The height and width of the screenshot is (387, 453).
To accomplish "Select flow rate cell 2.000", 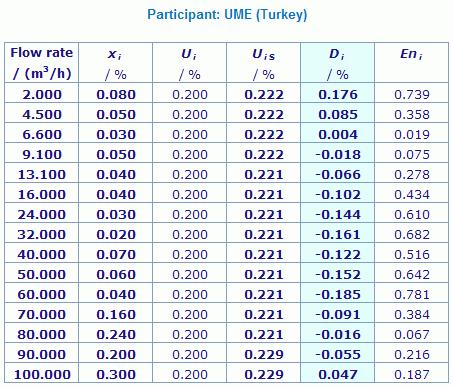I will click(42, 95).
